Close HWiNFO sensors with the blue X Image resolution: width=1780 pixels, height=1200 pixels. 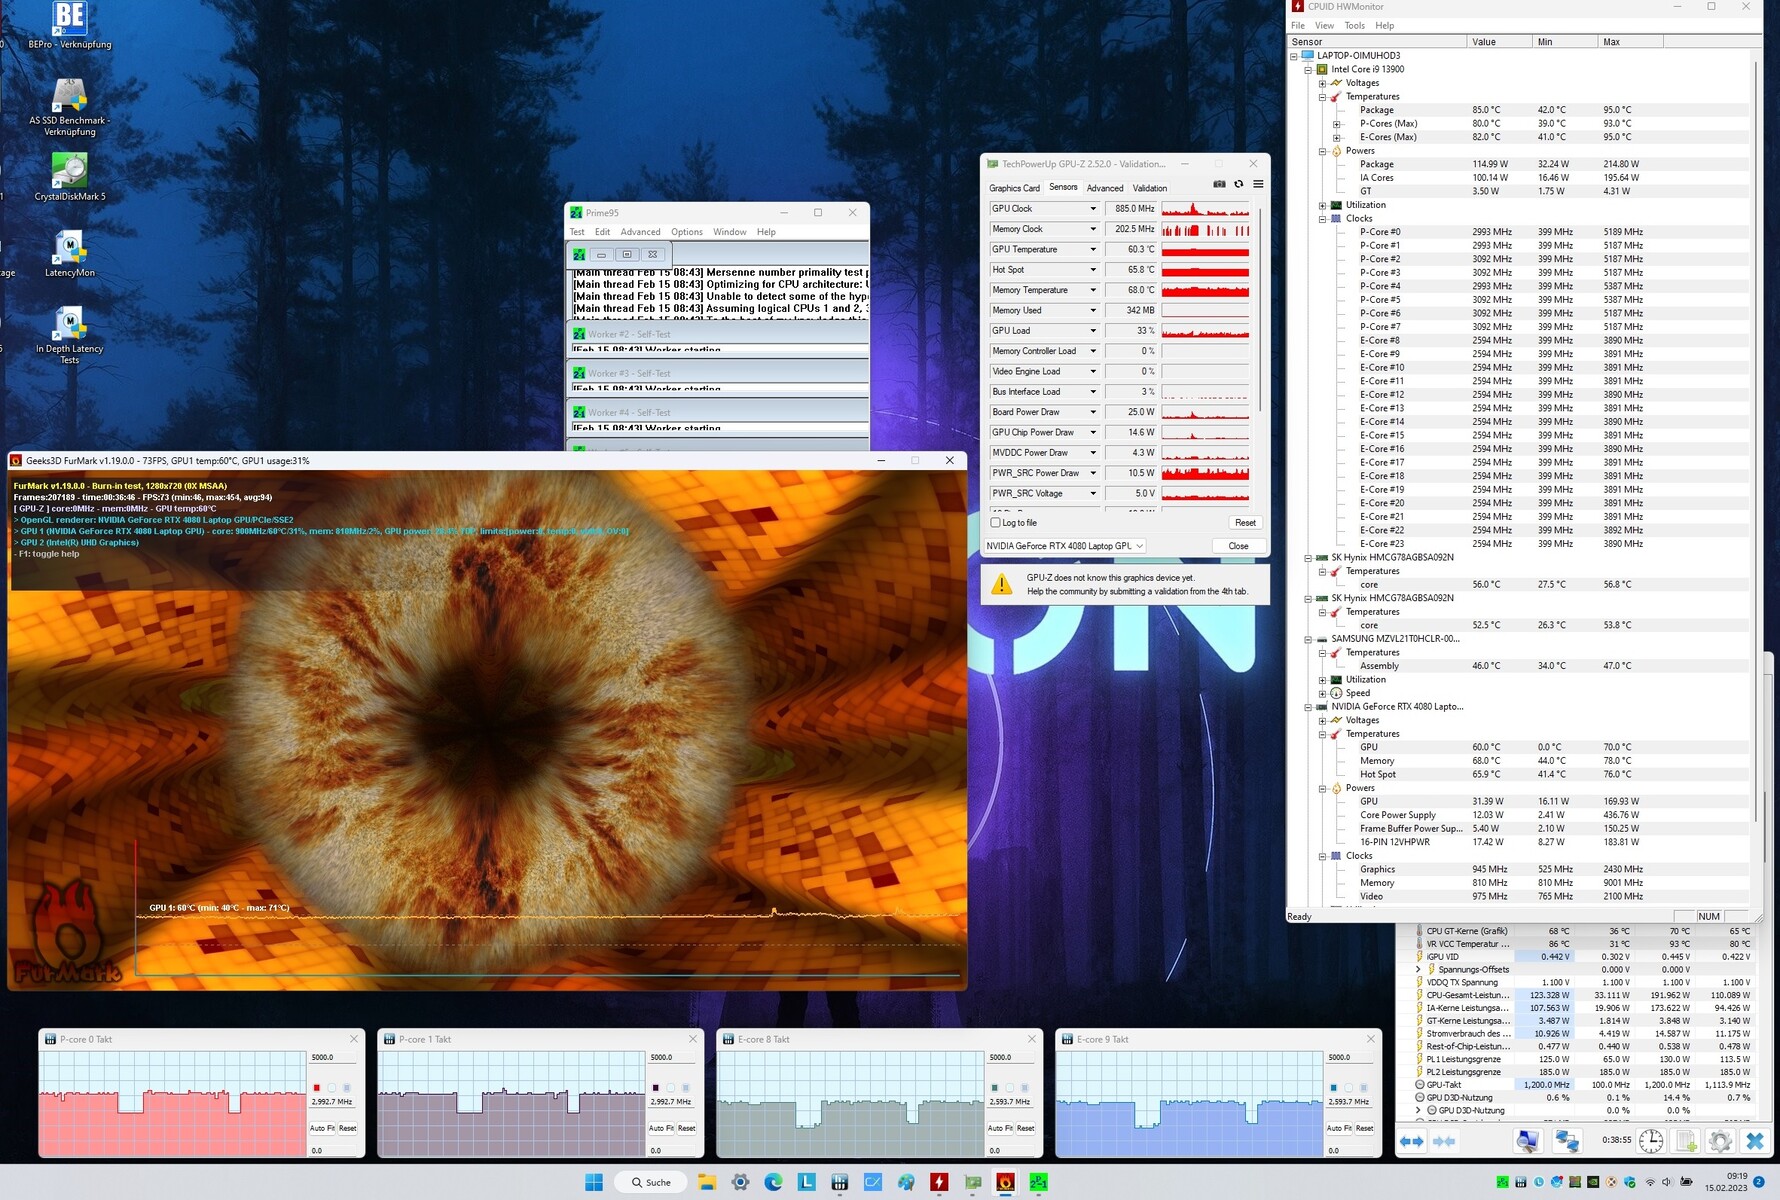tap(1755, 1141)
